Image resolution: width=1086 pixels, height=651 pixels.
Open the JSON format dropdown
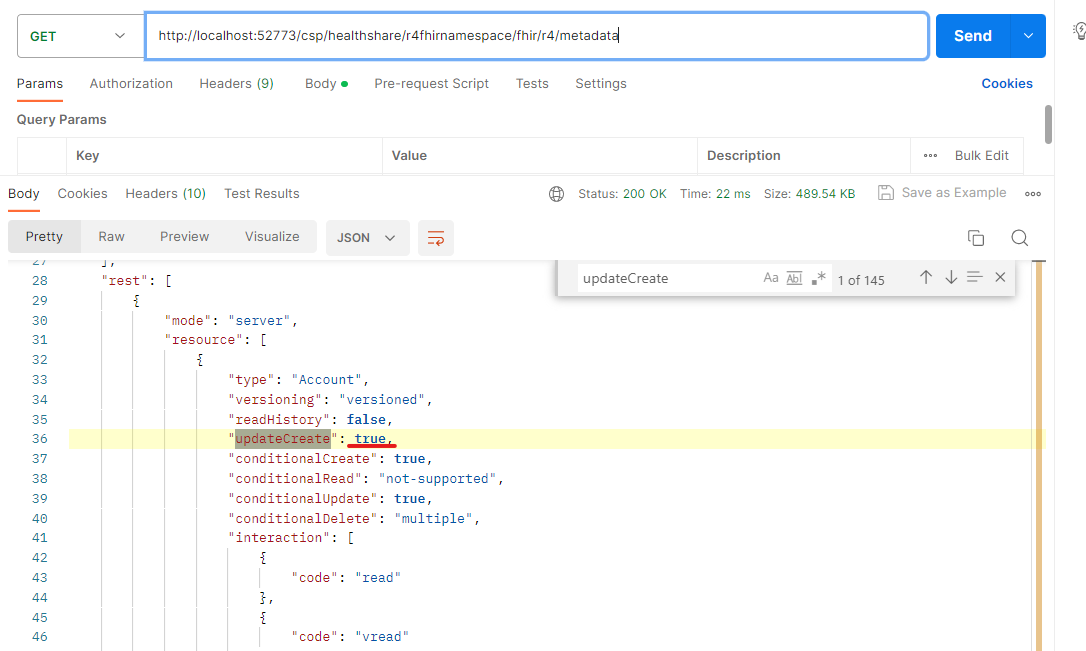click(367, 237)
